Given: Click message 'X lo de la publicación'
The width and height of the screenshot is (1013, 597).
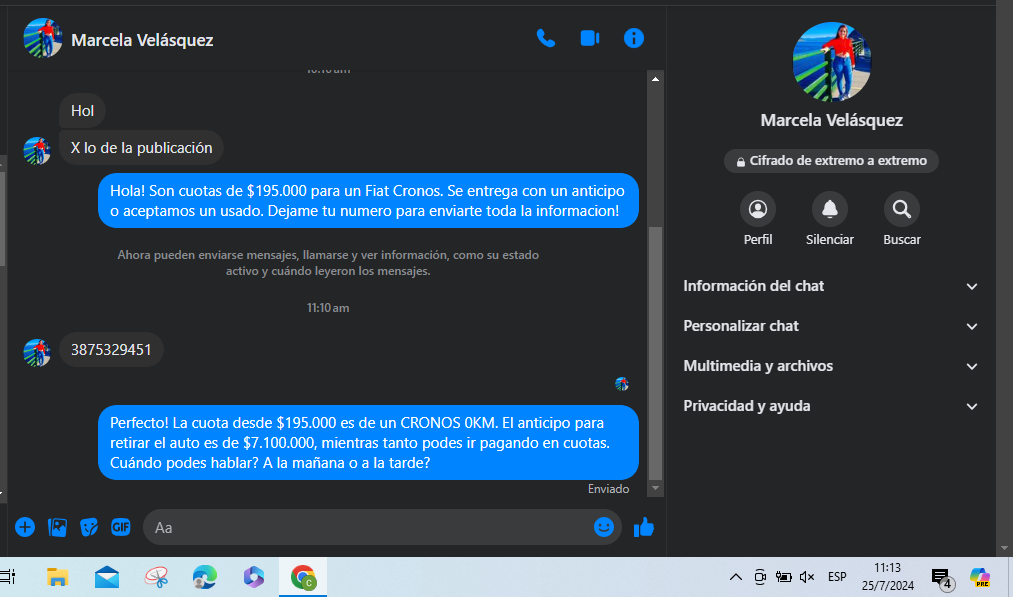Looking at the screenshot, I should coord(141,148).
